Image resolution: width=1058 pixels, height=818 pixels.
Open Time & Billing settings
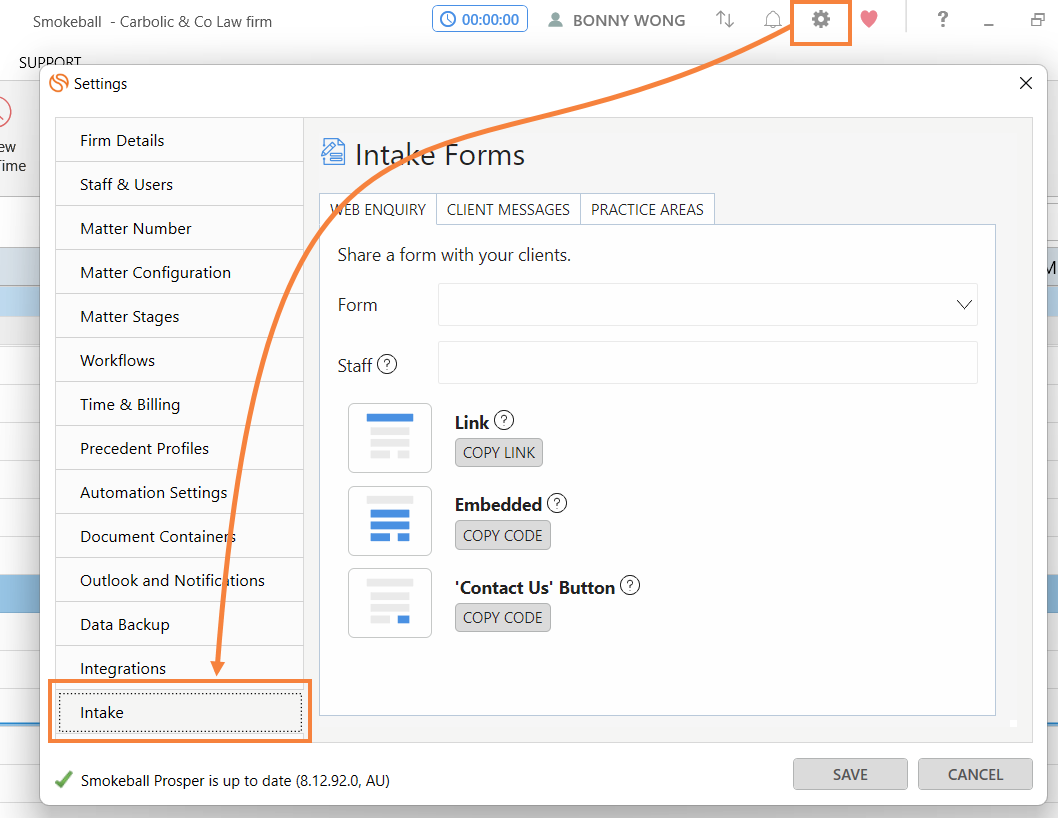coord(179,404)
